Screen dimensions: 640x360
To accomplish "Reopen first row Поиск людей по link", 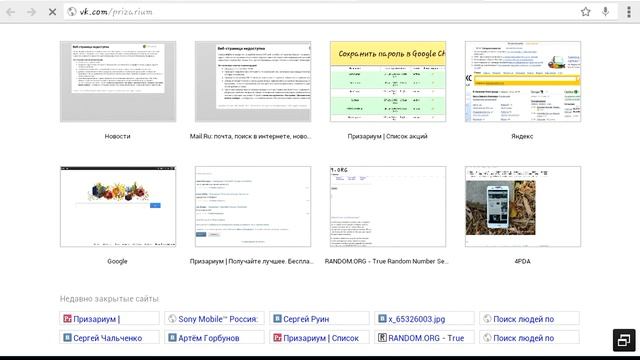I will [x=529, y=318].
